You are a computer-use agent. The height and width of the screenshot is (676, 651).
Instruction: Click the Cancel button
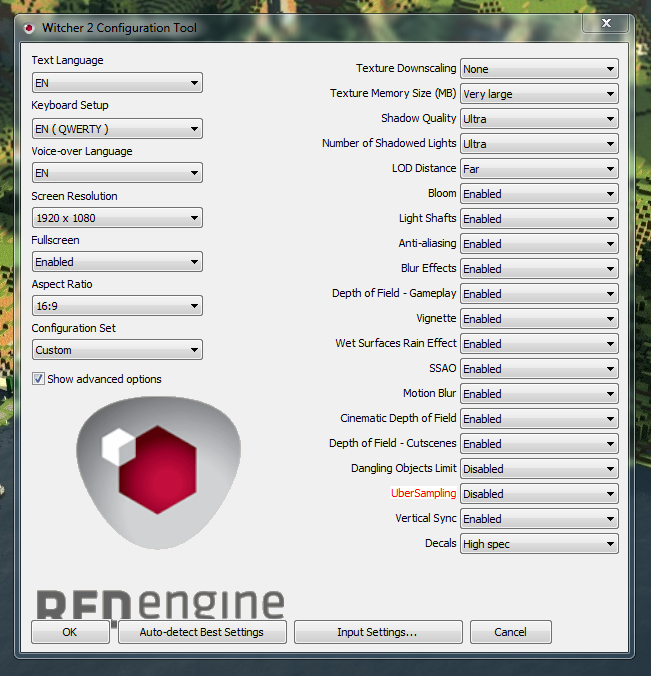tap(510, 632)
